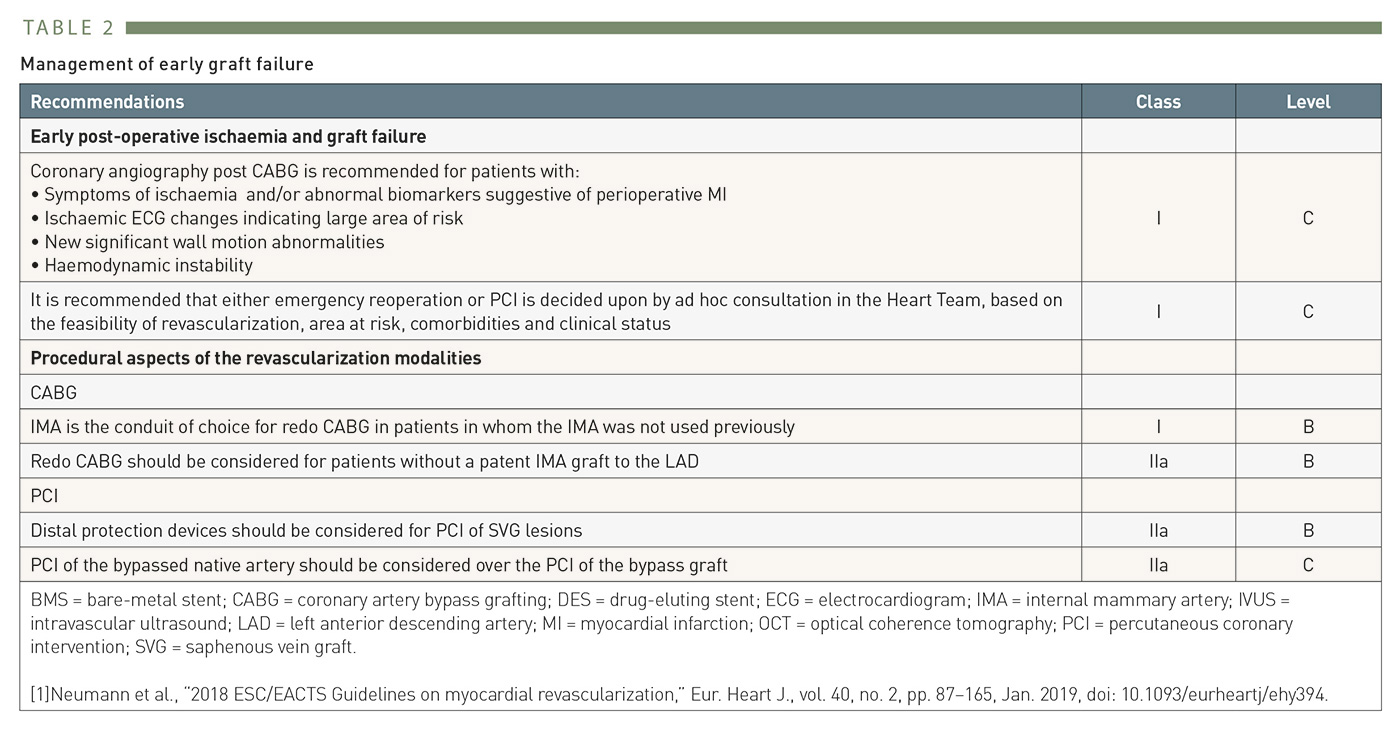This screenshot has width=1400, height=729.
Task: Click the "Class" column header
Action: point(1158,102)
